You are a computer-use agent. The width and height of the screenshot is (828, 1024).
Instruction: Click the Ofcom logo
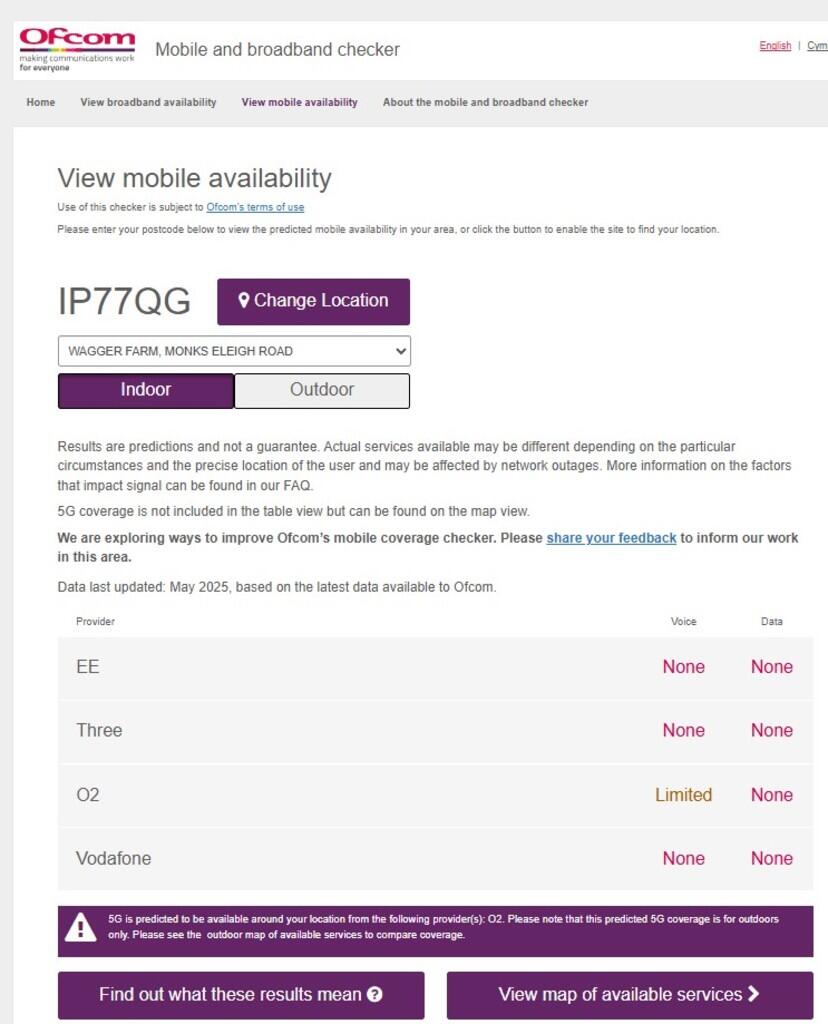click(x=77, y=49)
